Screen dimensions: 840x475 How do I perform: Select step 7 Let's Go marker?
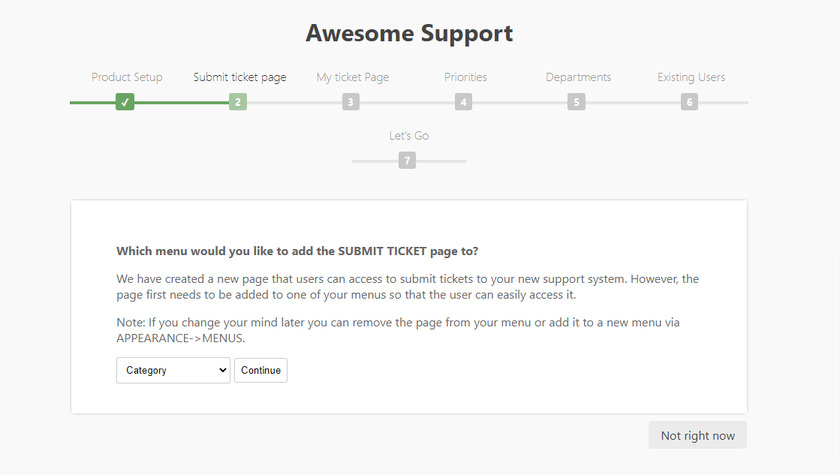pyautogui.click(x=407, y=160)
